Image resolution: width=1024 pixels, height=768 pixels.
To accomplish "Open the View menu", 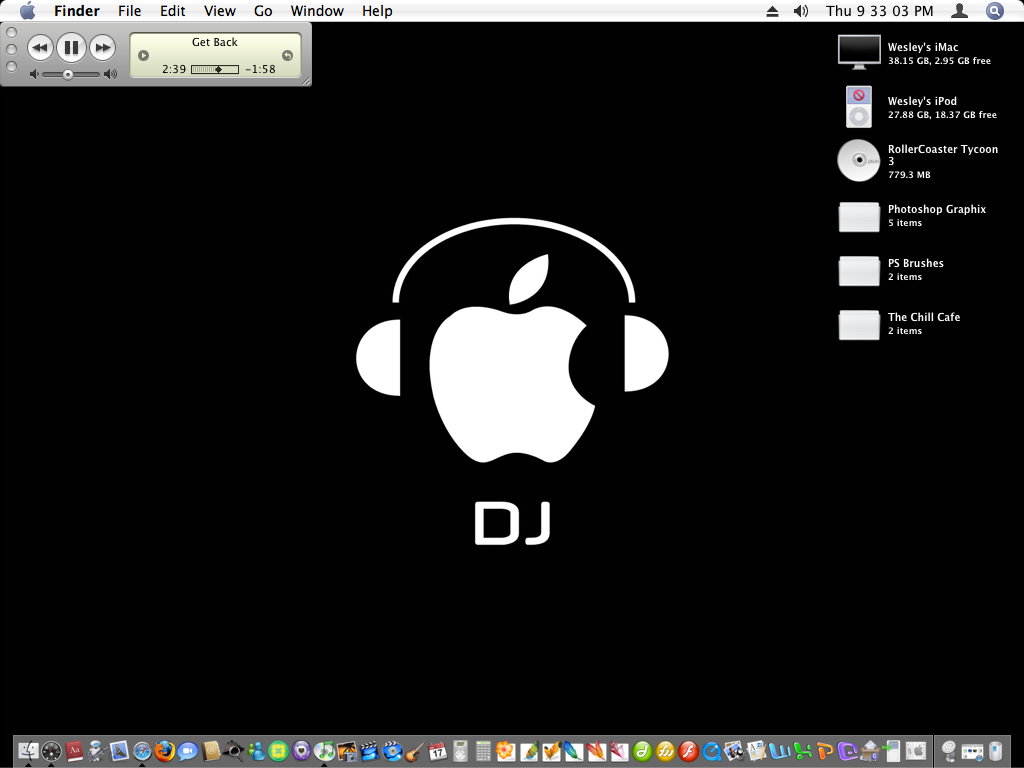I will click(219, 11).
